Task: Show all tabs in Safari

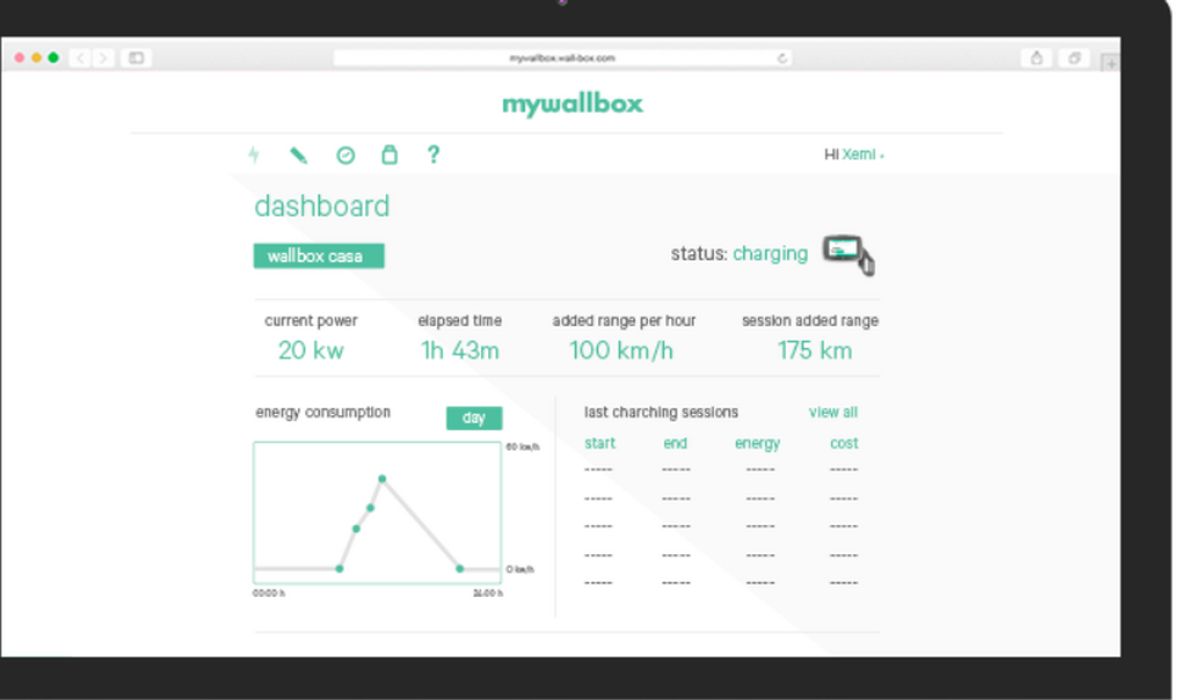Action: tap(1073, 58)
